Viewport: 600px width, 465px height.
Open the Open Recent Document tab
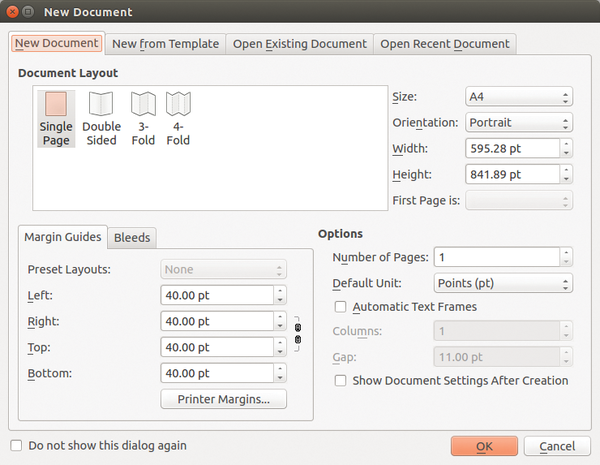(x=445, y=44)
